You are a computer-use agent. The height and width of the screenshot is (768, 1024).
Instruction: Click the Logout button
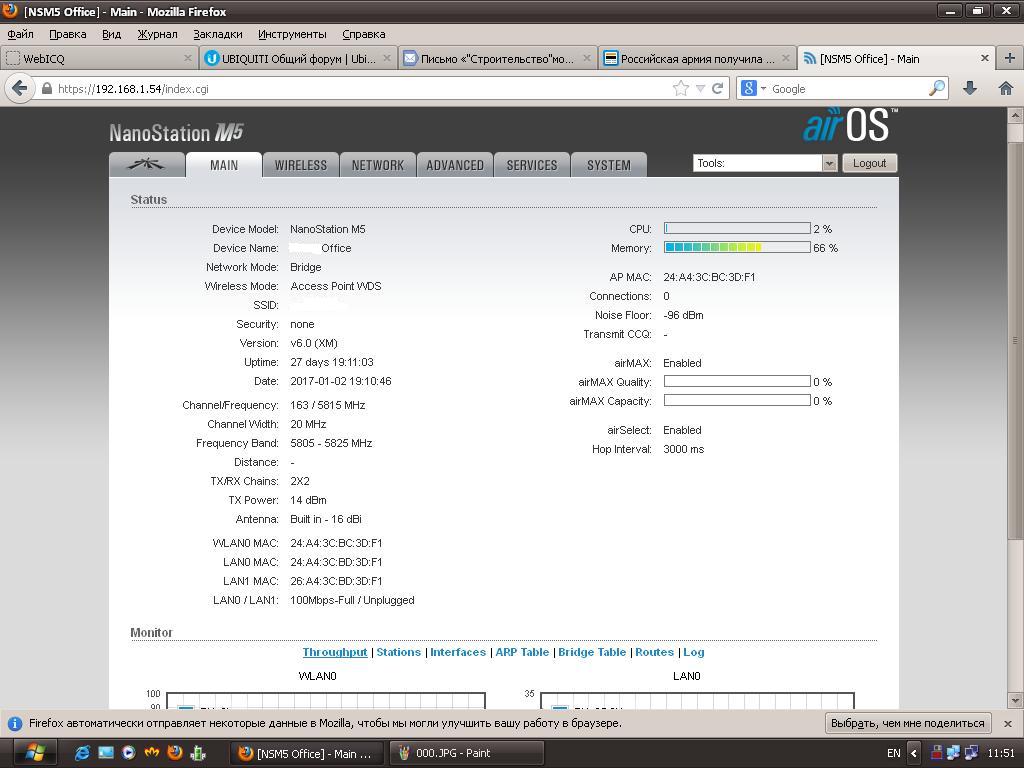tap(869, 163)
